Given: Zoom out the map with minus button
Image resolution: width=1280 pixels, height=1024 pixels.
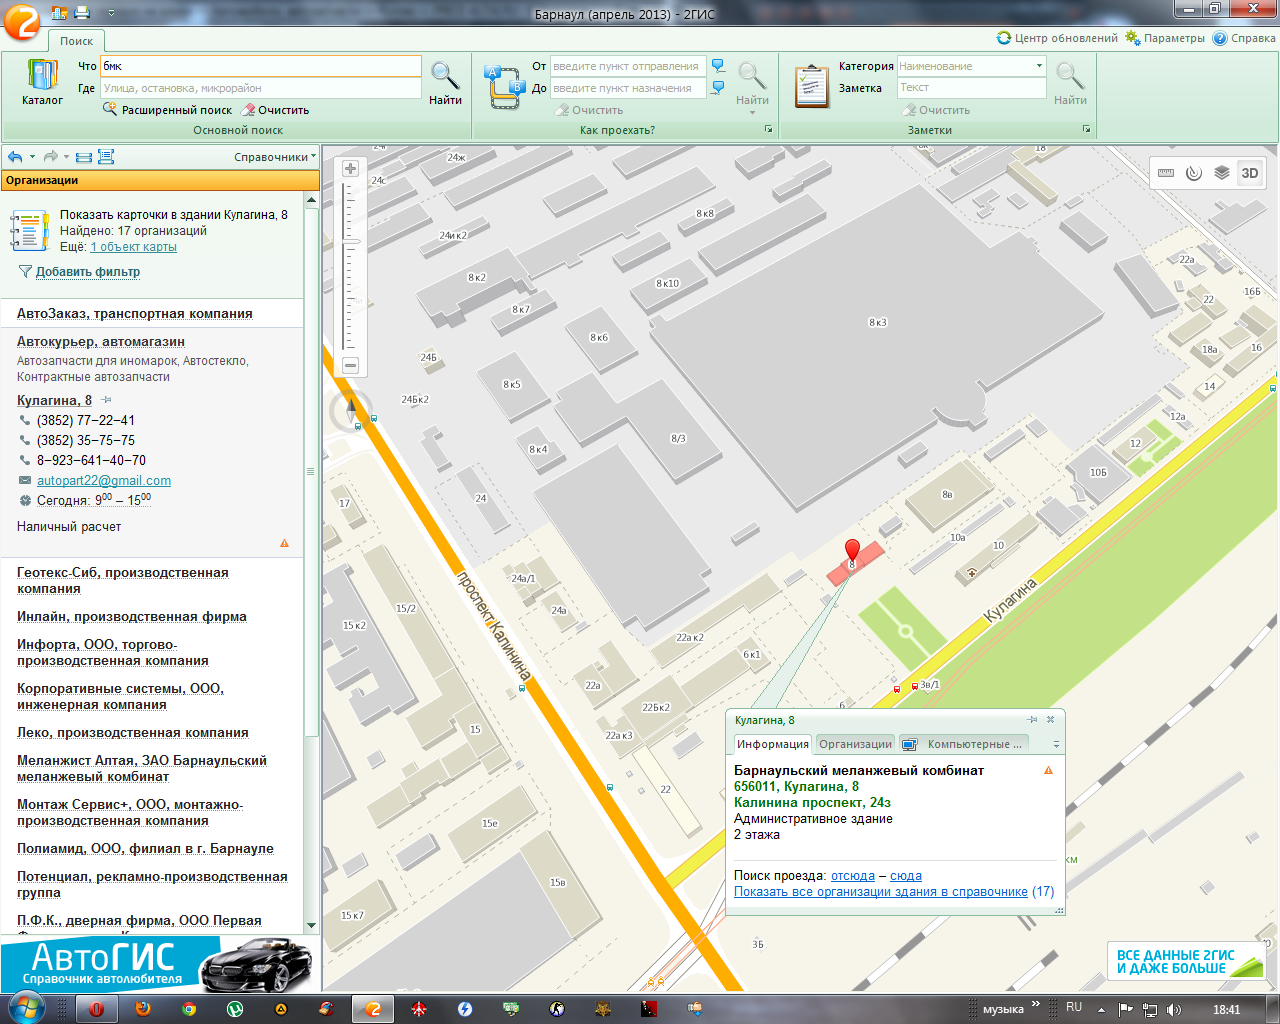Looking at the screenshot, I should point(350,365).
